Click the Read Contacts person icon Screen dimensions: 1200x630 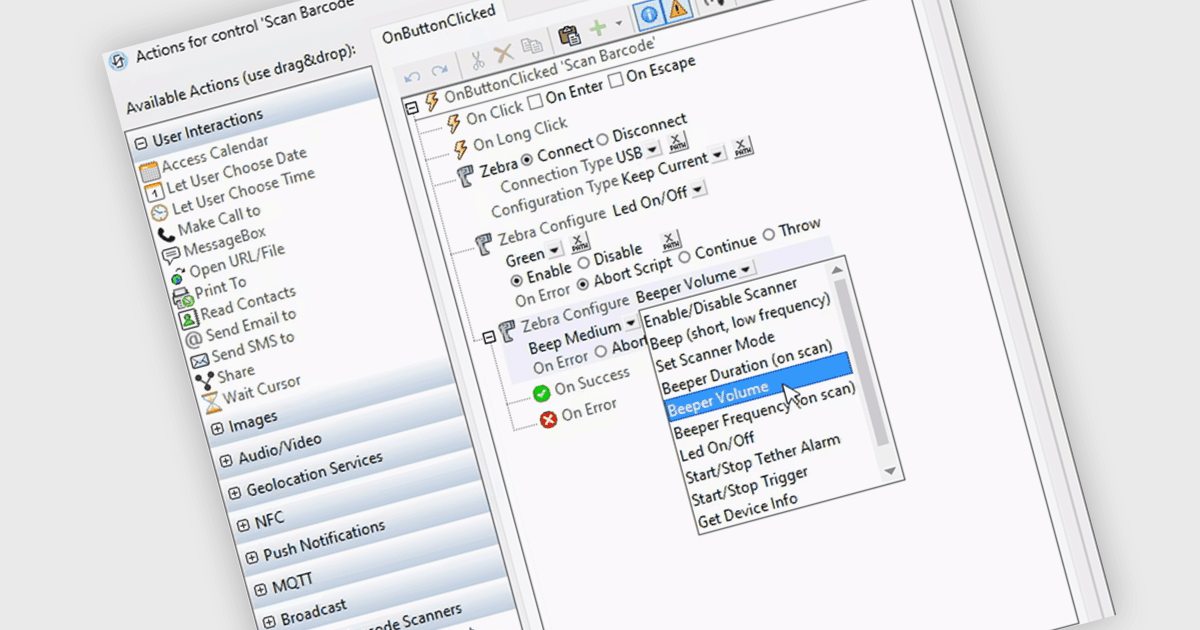coord(188,320)
